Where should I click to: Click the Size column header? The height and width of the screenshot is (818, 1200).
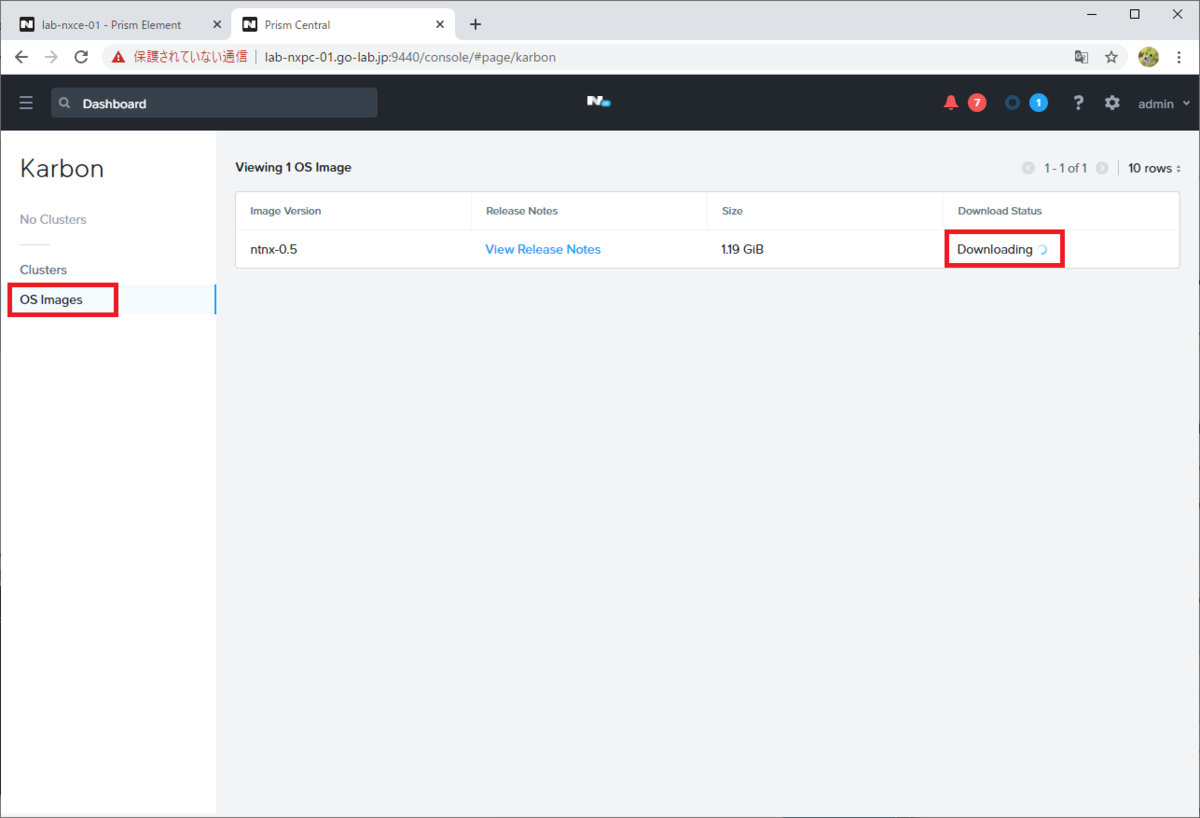[732, 211]
